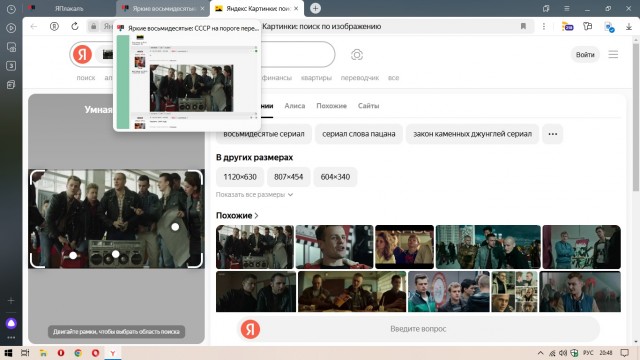
Task: Choose the 807×454 size
Action: pos(289,177)
